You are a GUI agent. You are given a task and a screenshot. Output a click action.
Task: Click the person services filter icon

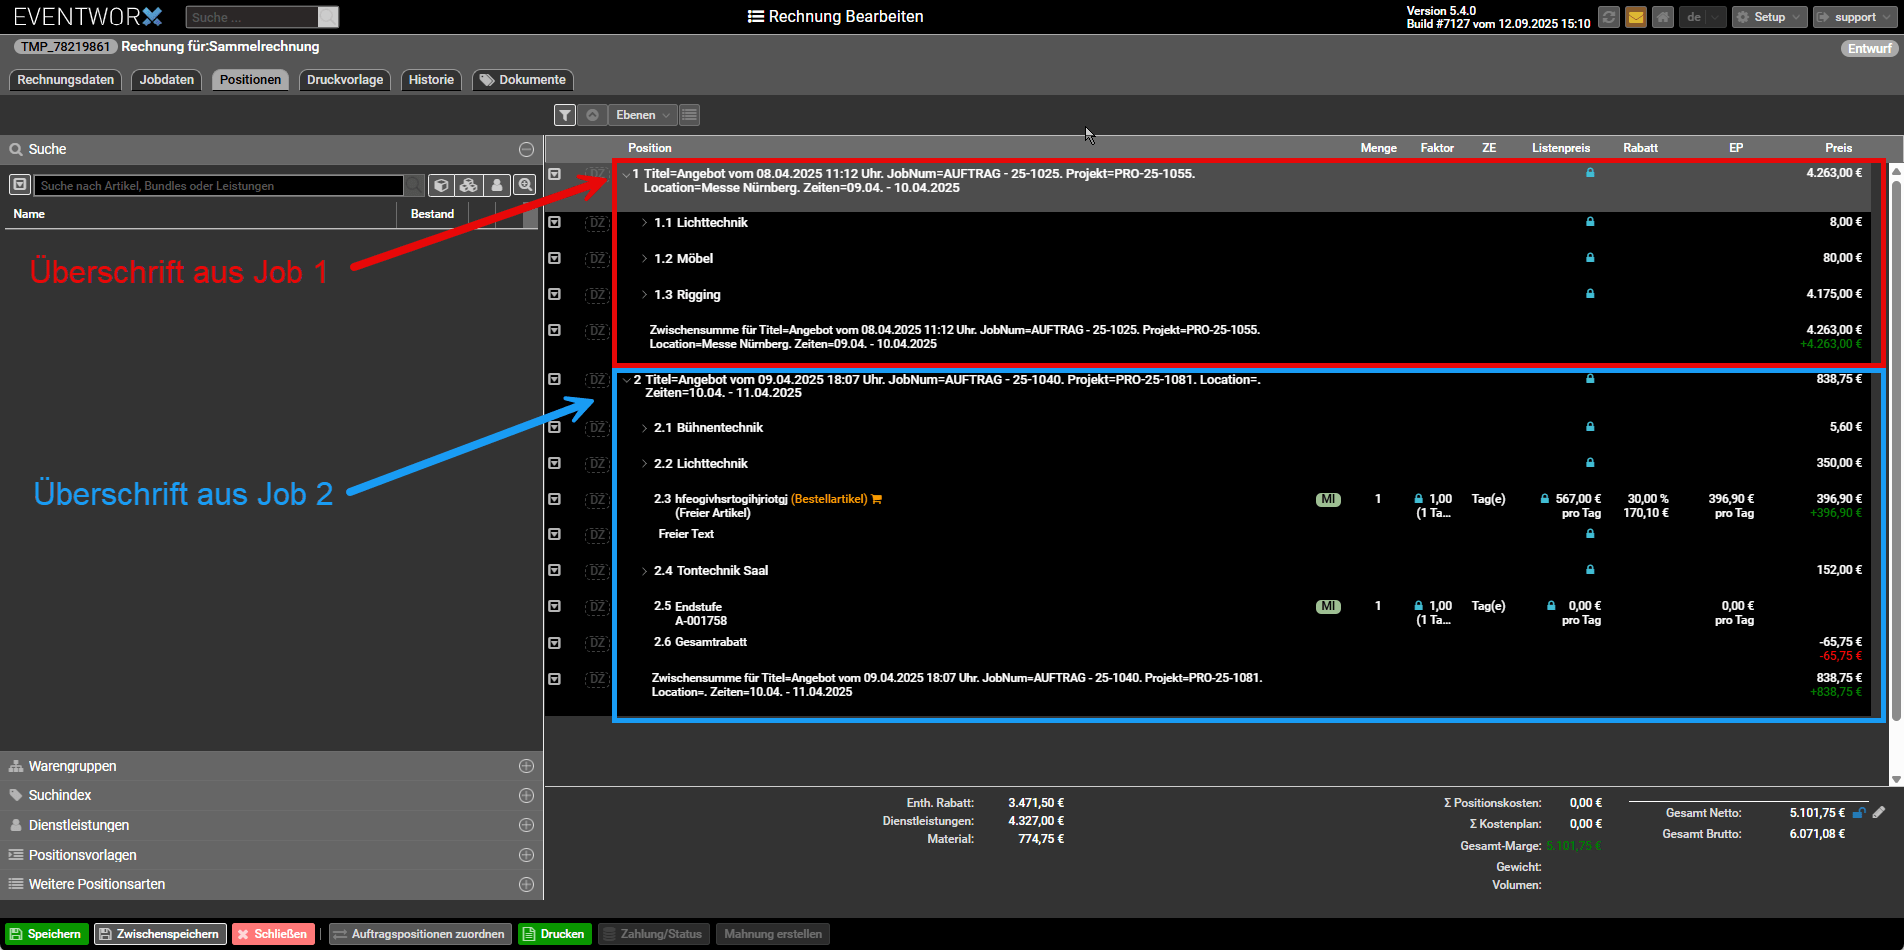(496, 185)
